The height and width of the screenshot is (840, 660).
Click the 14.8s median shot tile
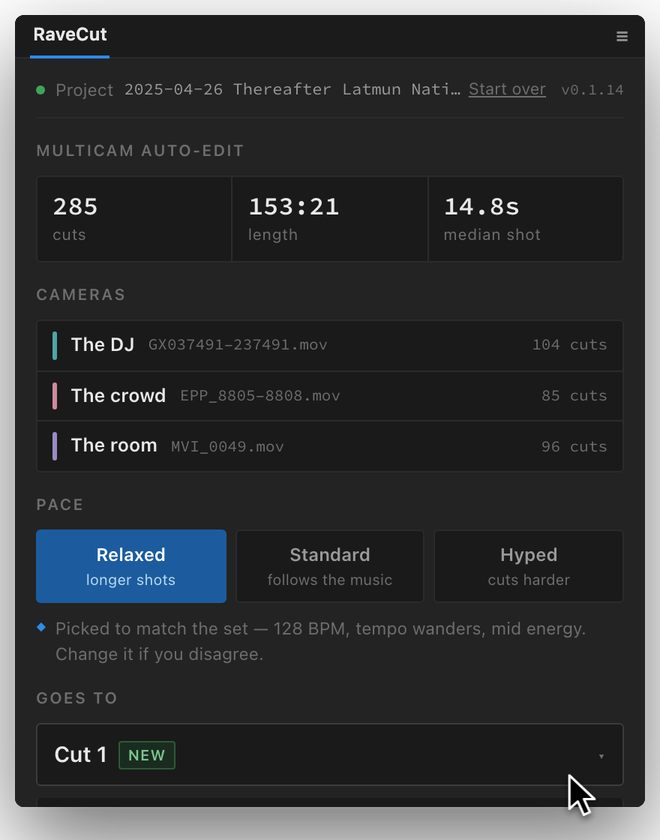[526, 219]
